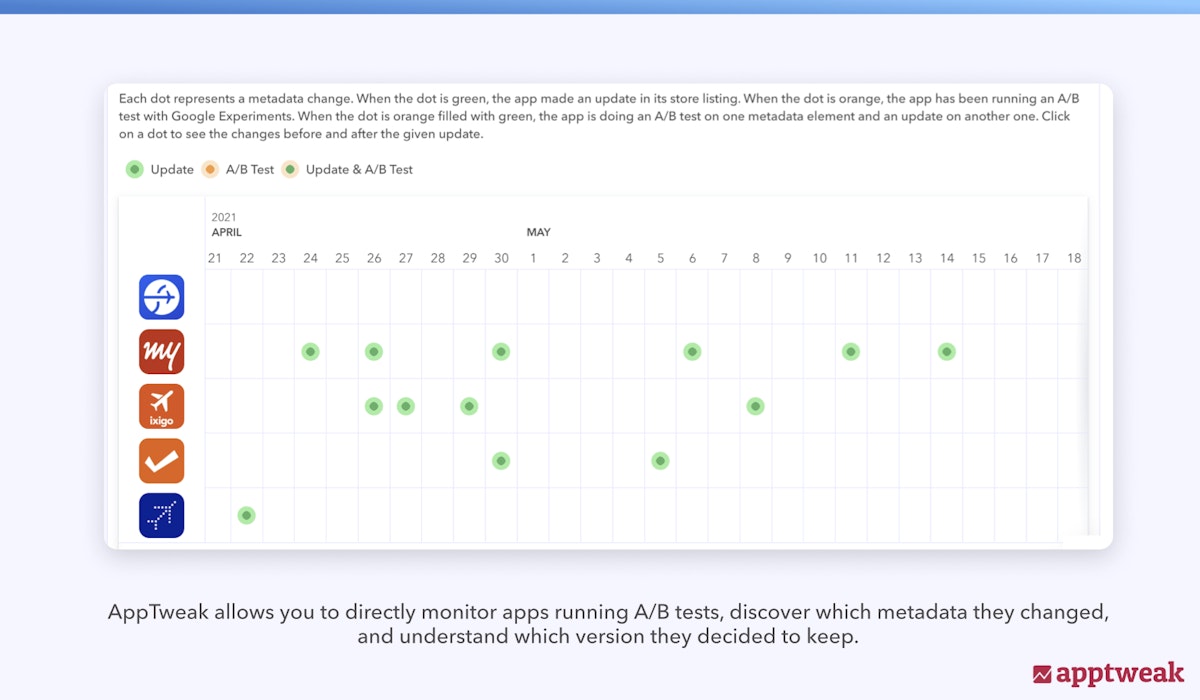Open ixigo update dot on April 27

(x=405, y=406)
